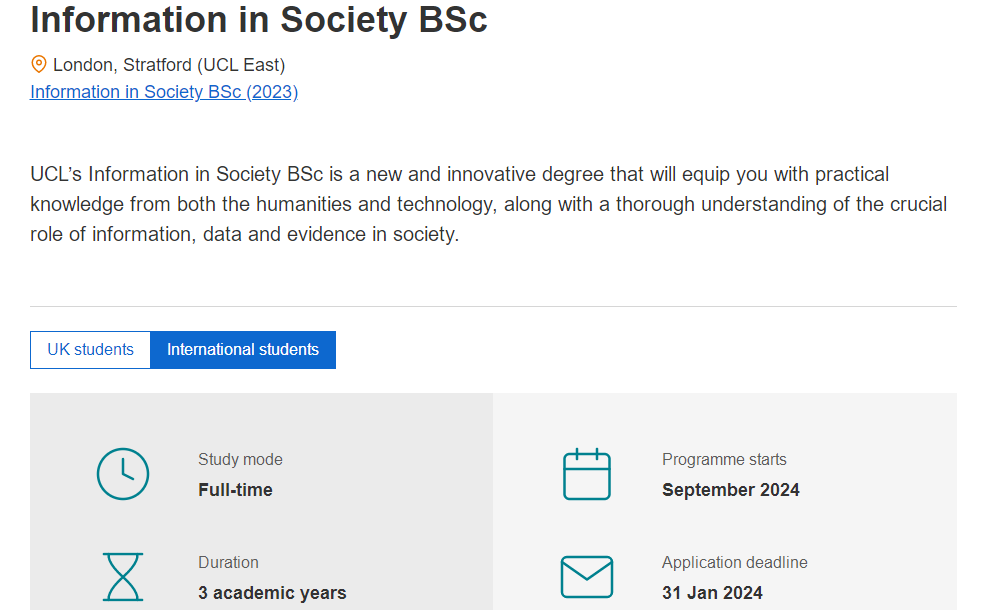Click the orange location pin icon
The height and width of the screenshot is (610, 994).
(x=39, y=64)
